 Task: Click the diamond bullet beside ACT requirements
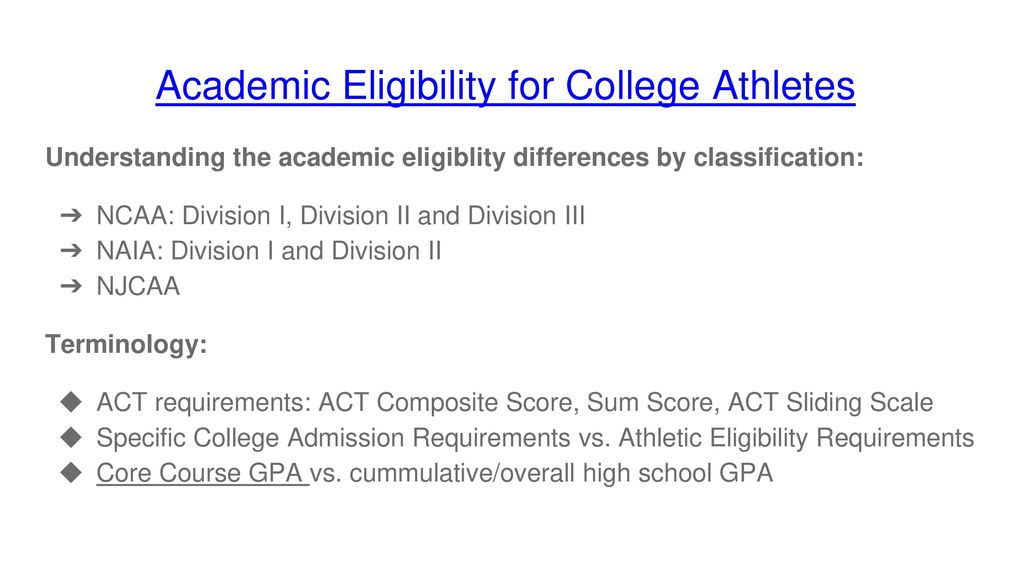click(71, 402)
